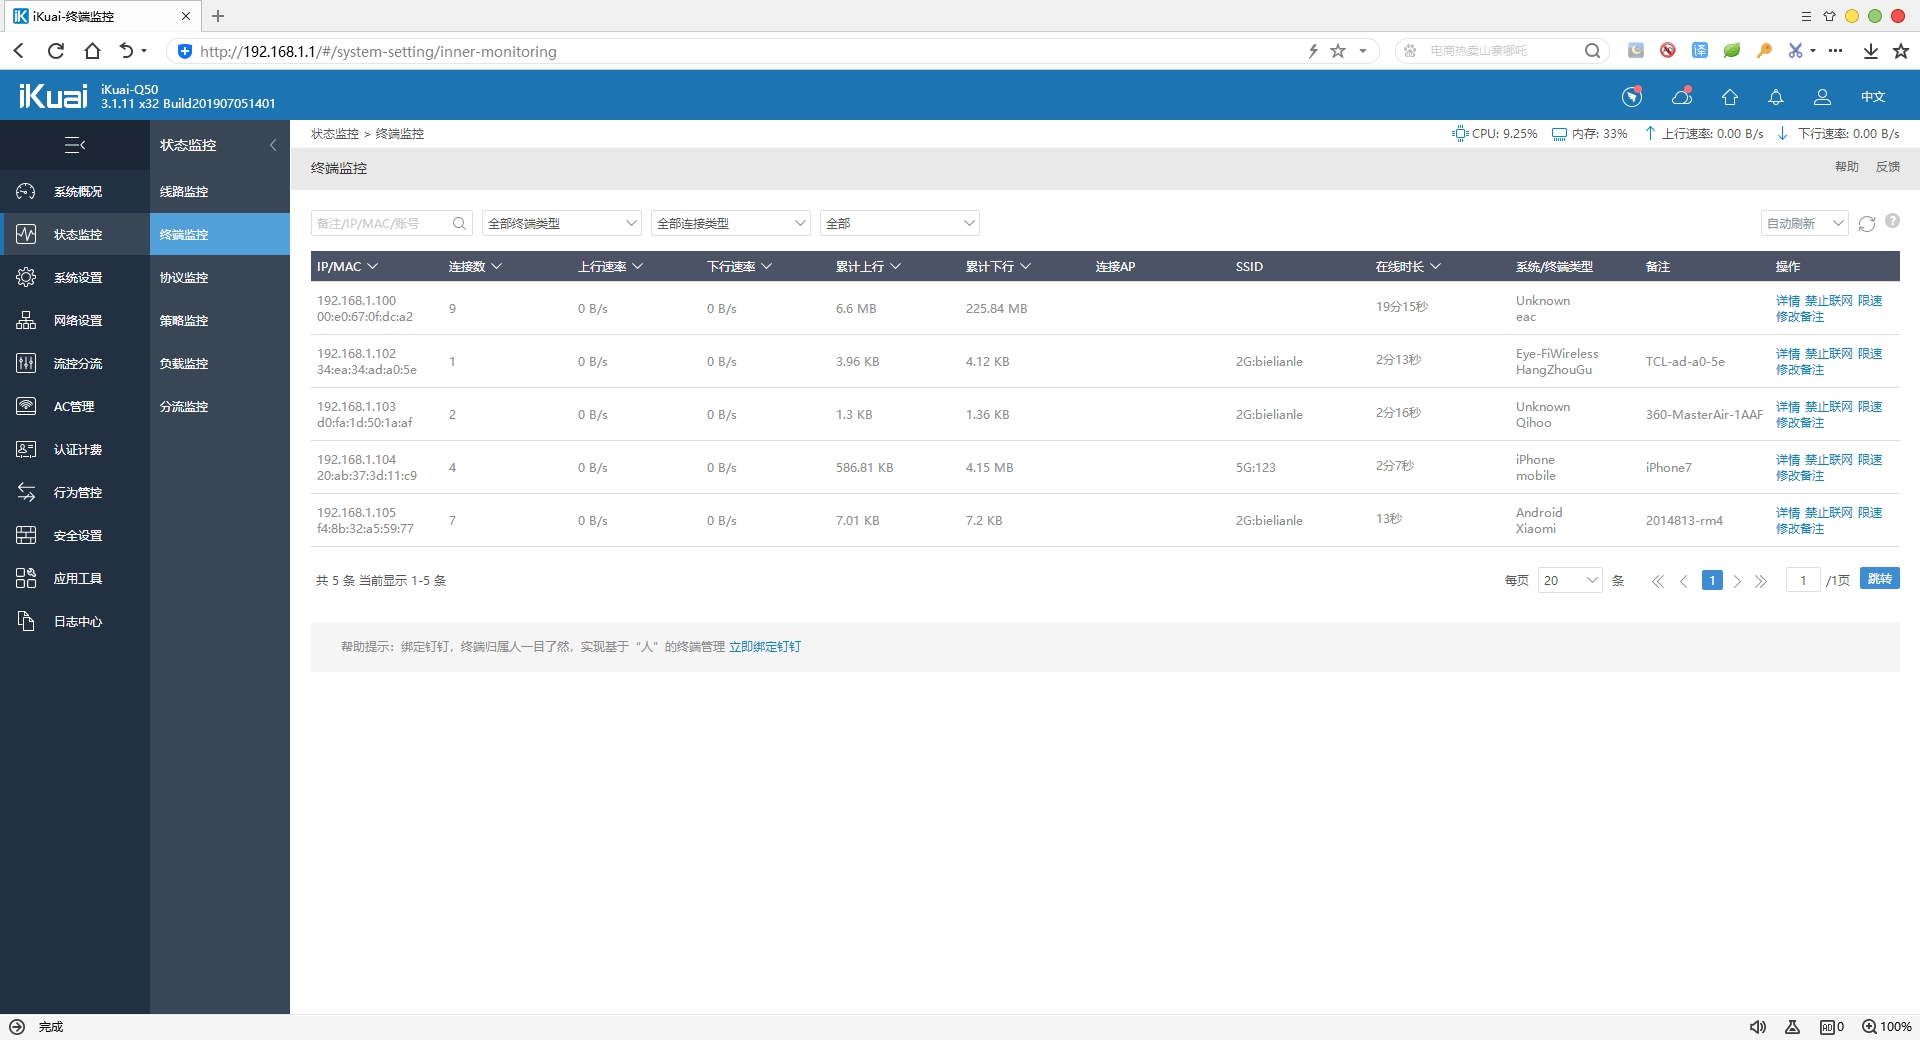Viewport: 1920px width, 1040px height.
Task: Click the shield check icon in header
Action: pyautogui.click(x=1632, y=96)
